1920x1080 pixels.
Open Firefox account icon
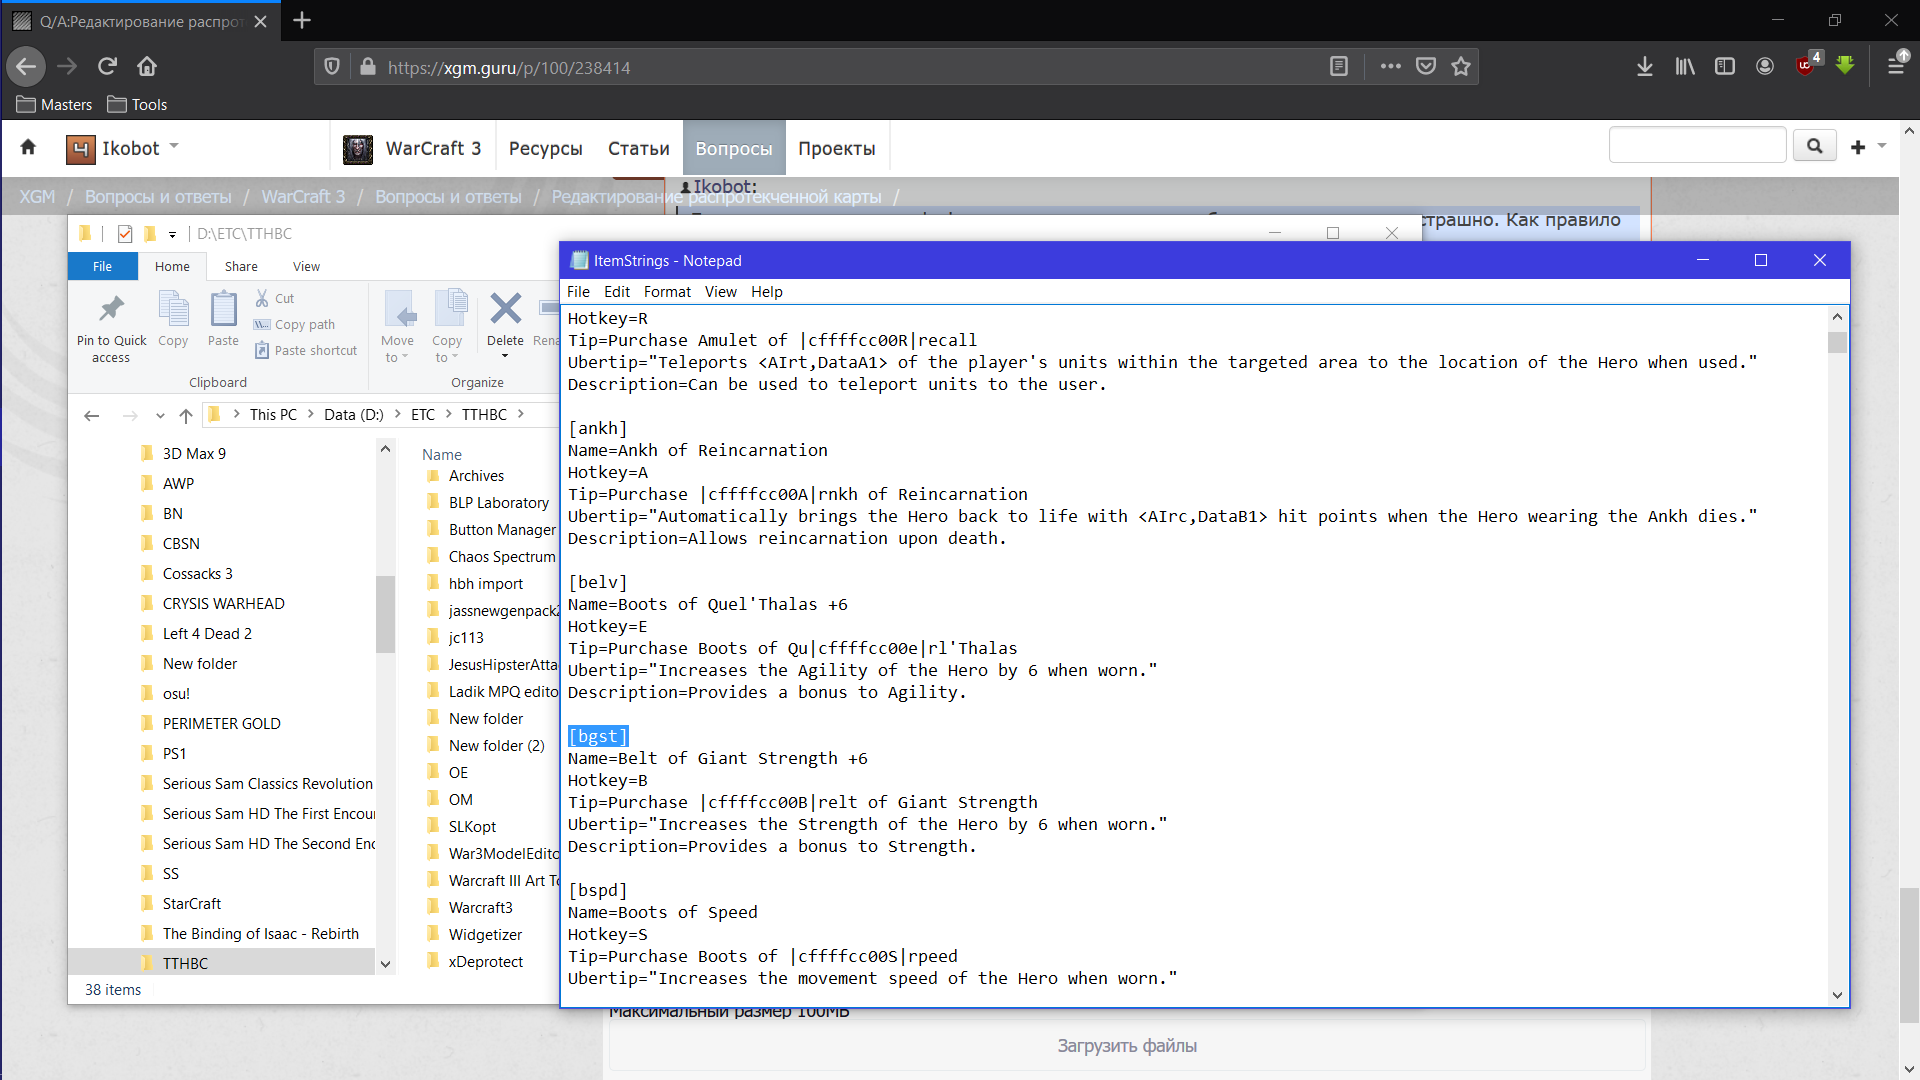1765,67
